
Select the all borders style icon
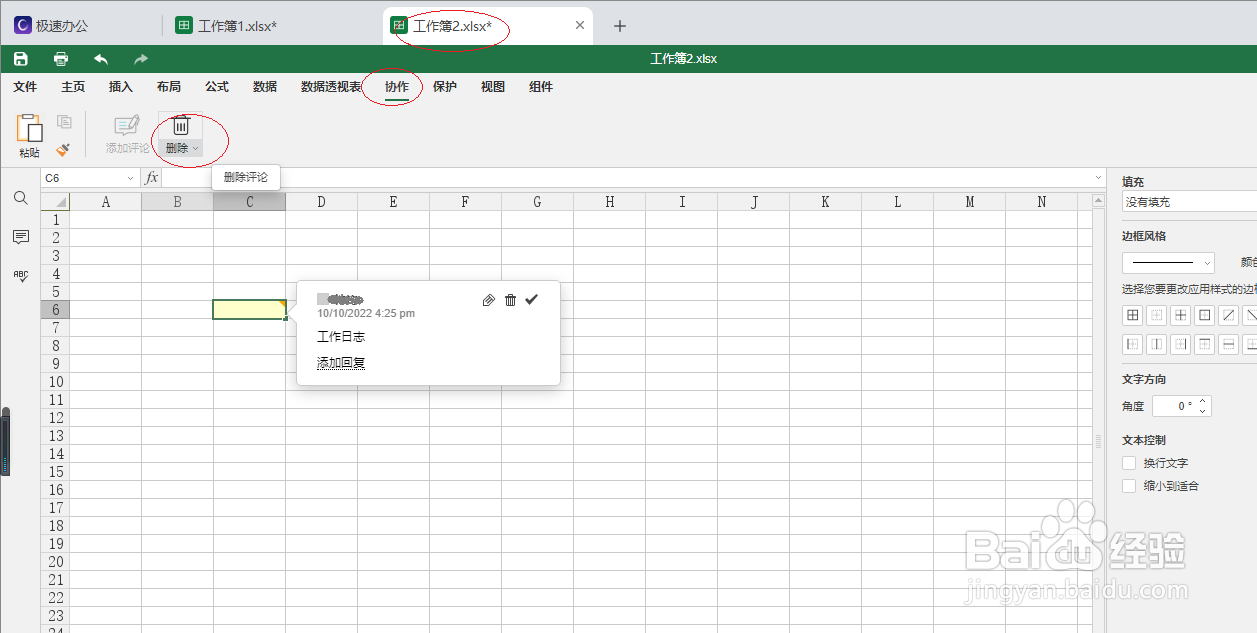click(1132, 315)
